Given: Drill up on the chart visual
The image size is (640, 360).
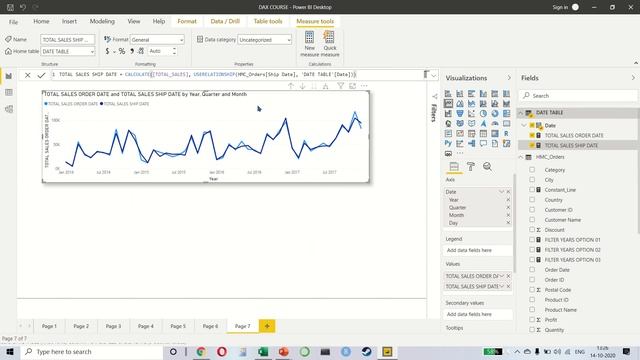Looking at the screenshot, I should pyautogui.click(x=291, y=86).
